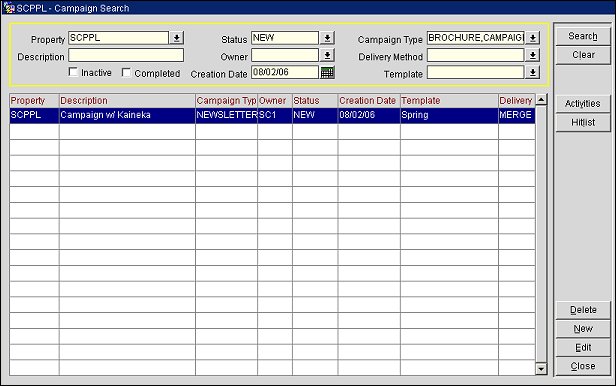The width and height of the screenshot is (616, 386).
Task: Create a New campaign
Action: 583,329
